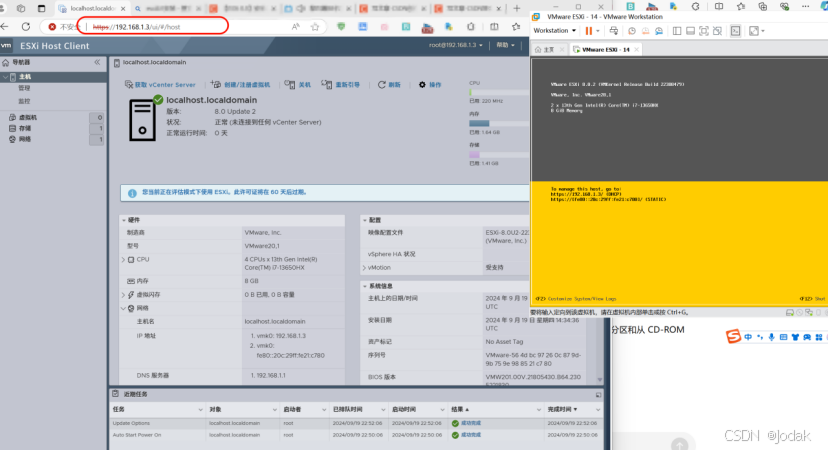
Task: Collapse the navigator panel with double-chevron icon
Action: (x=97, y=62)
